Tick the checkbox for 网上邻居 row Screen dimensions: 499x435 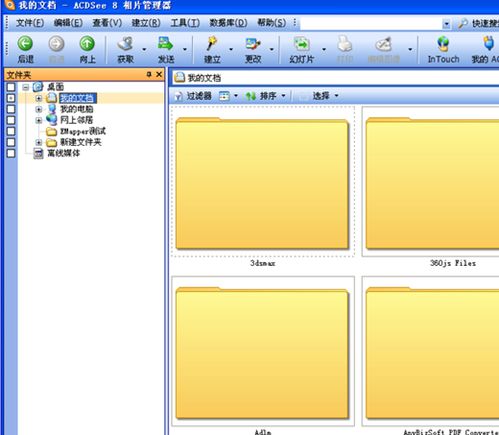point(11,120)
